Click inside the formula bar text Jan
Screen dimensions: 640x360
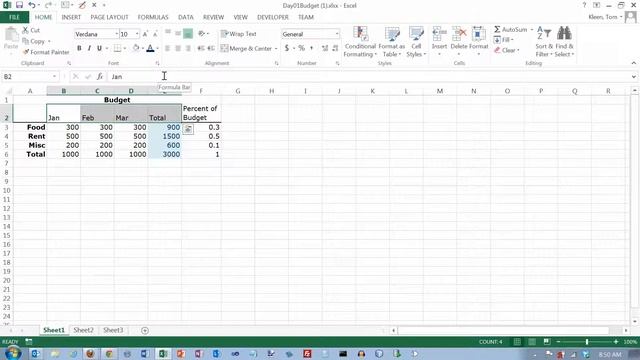[x=117, y=77]
